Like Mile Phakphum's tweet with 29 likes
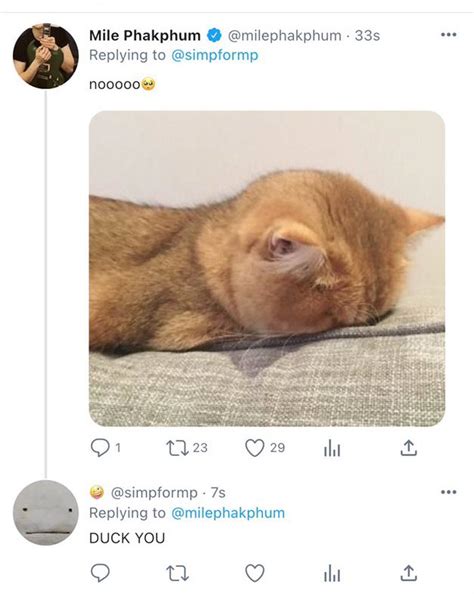 point(255,448)
